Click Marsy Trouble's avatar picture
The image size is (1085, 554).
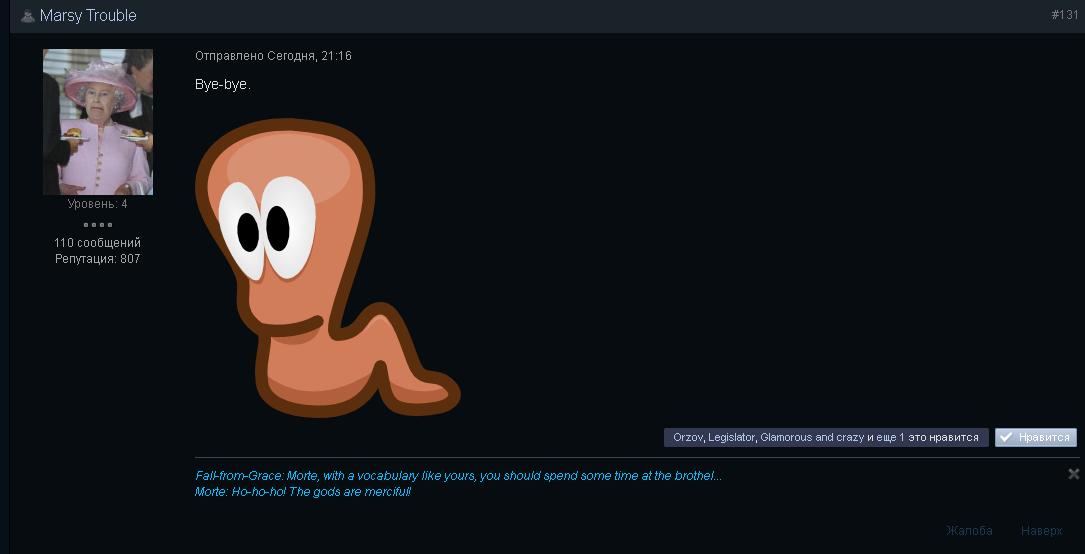click(98, 122)
